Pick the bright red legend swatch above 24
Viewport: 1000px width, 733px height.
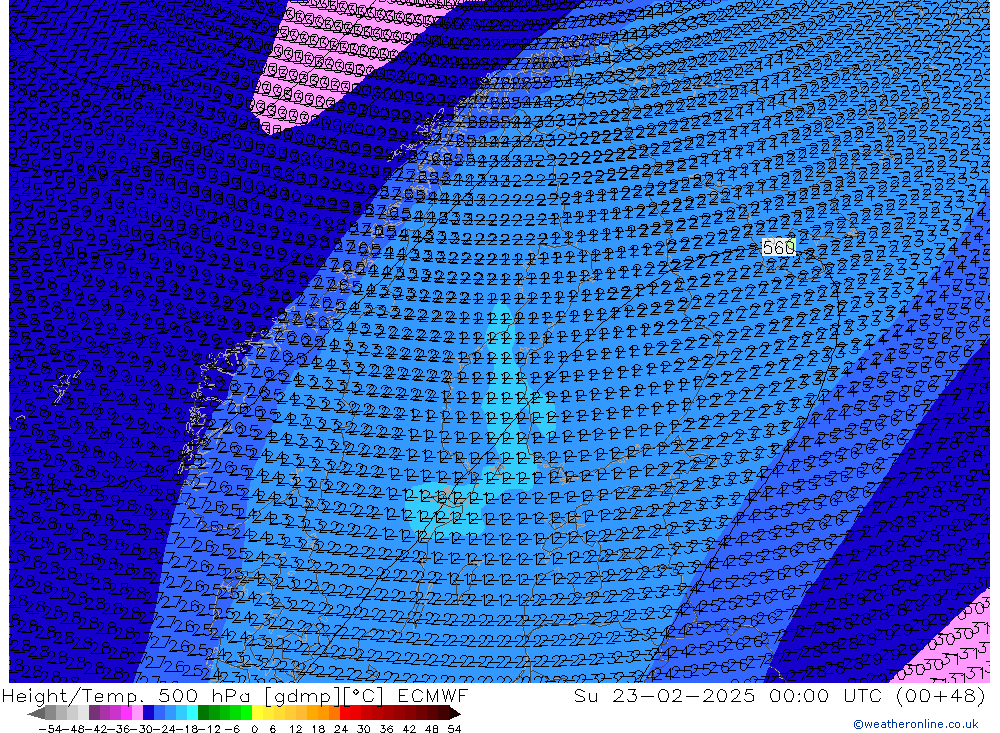click(345, 713)
